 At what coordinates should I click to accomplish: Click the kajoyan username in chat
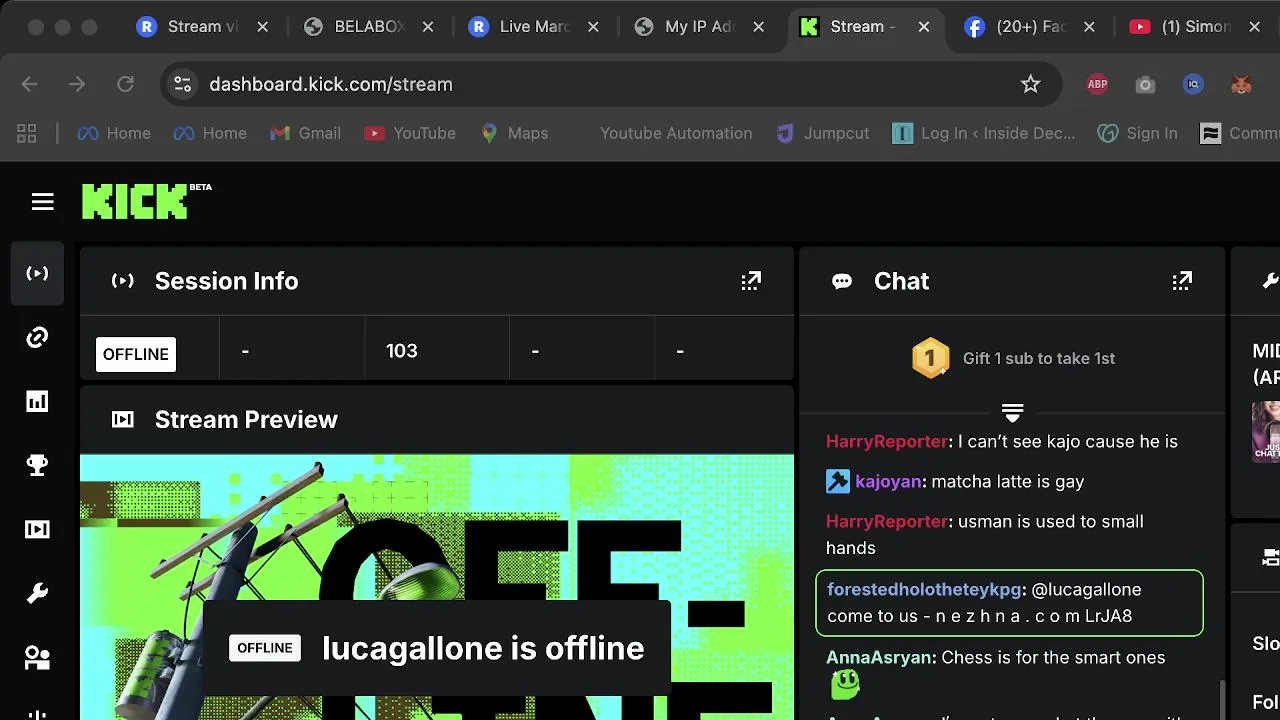(888, 481)
